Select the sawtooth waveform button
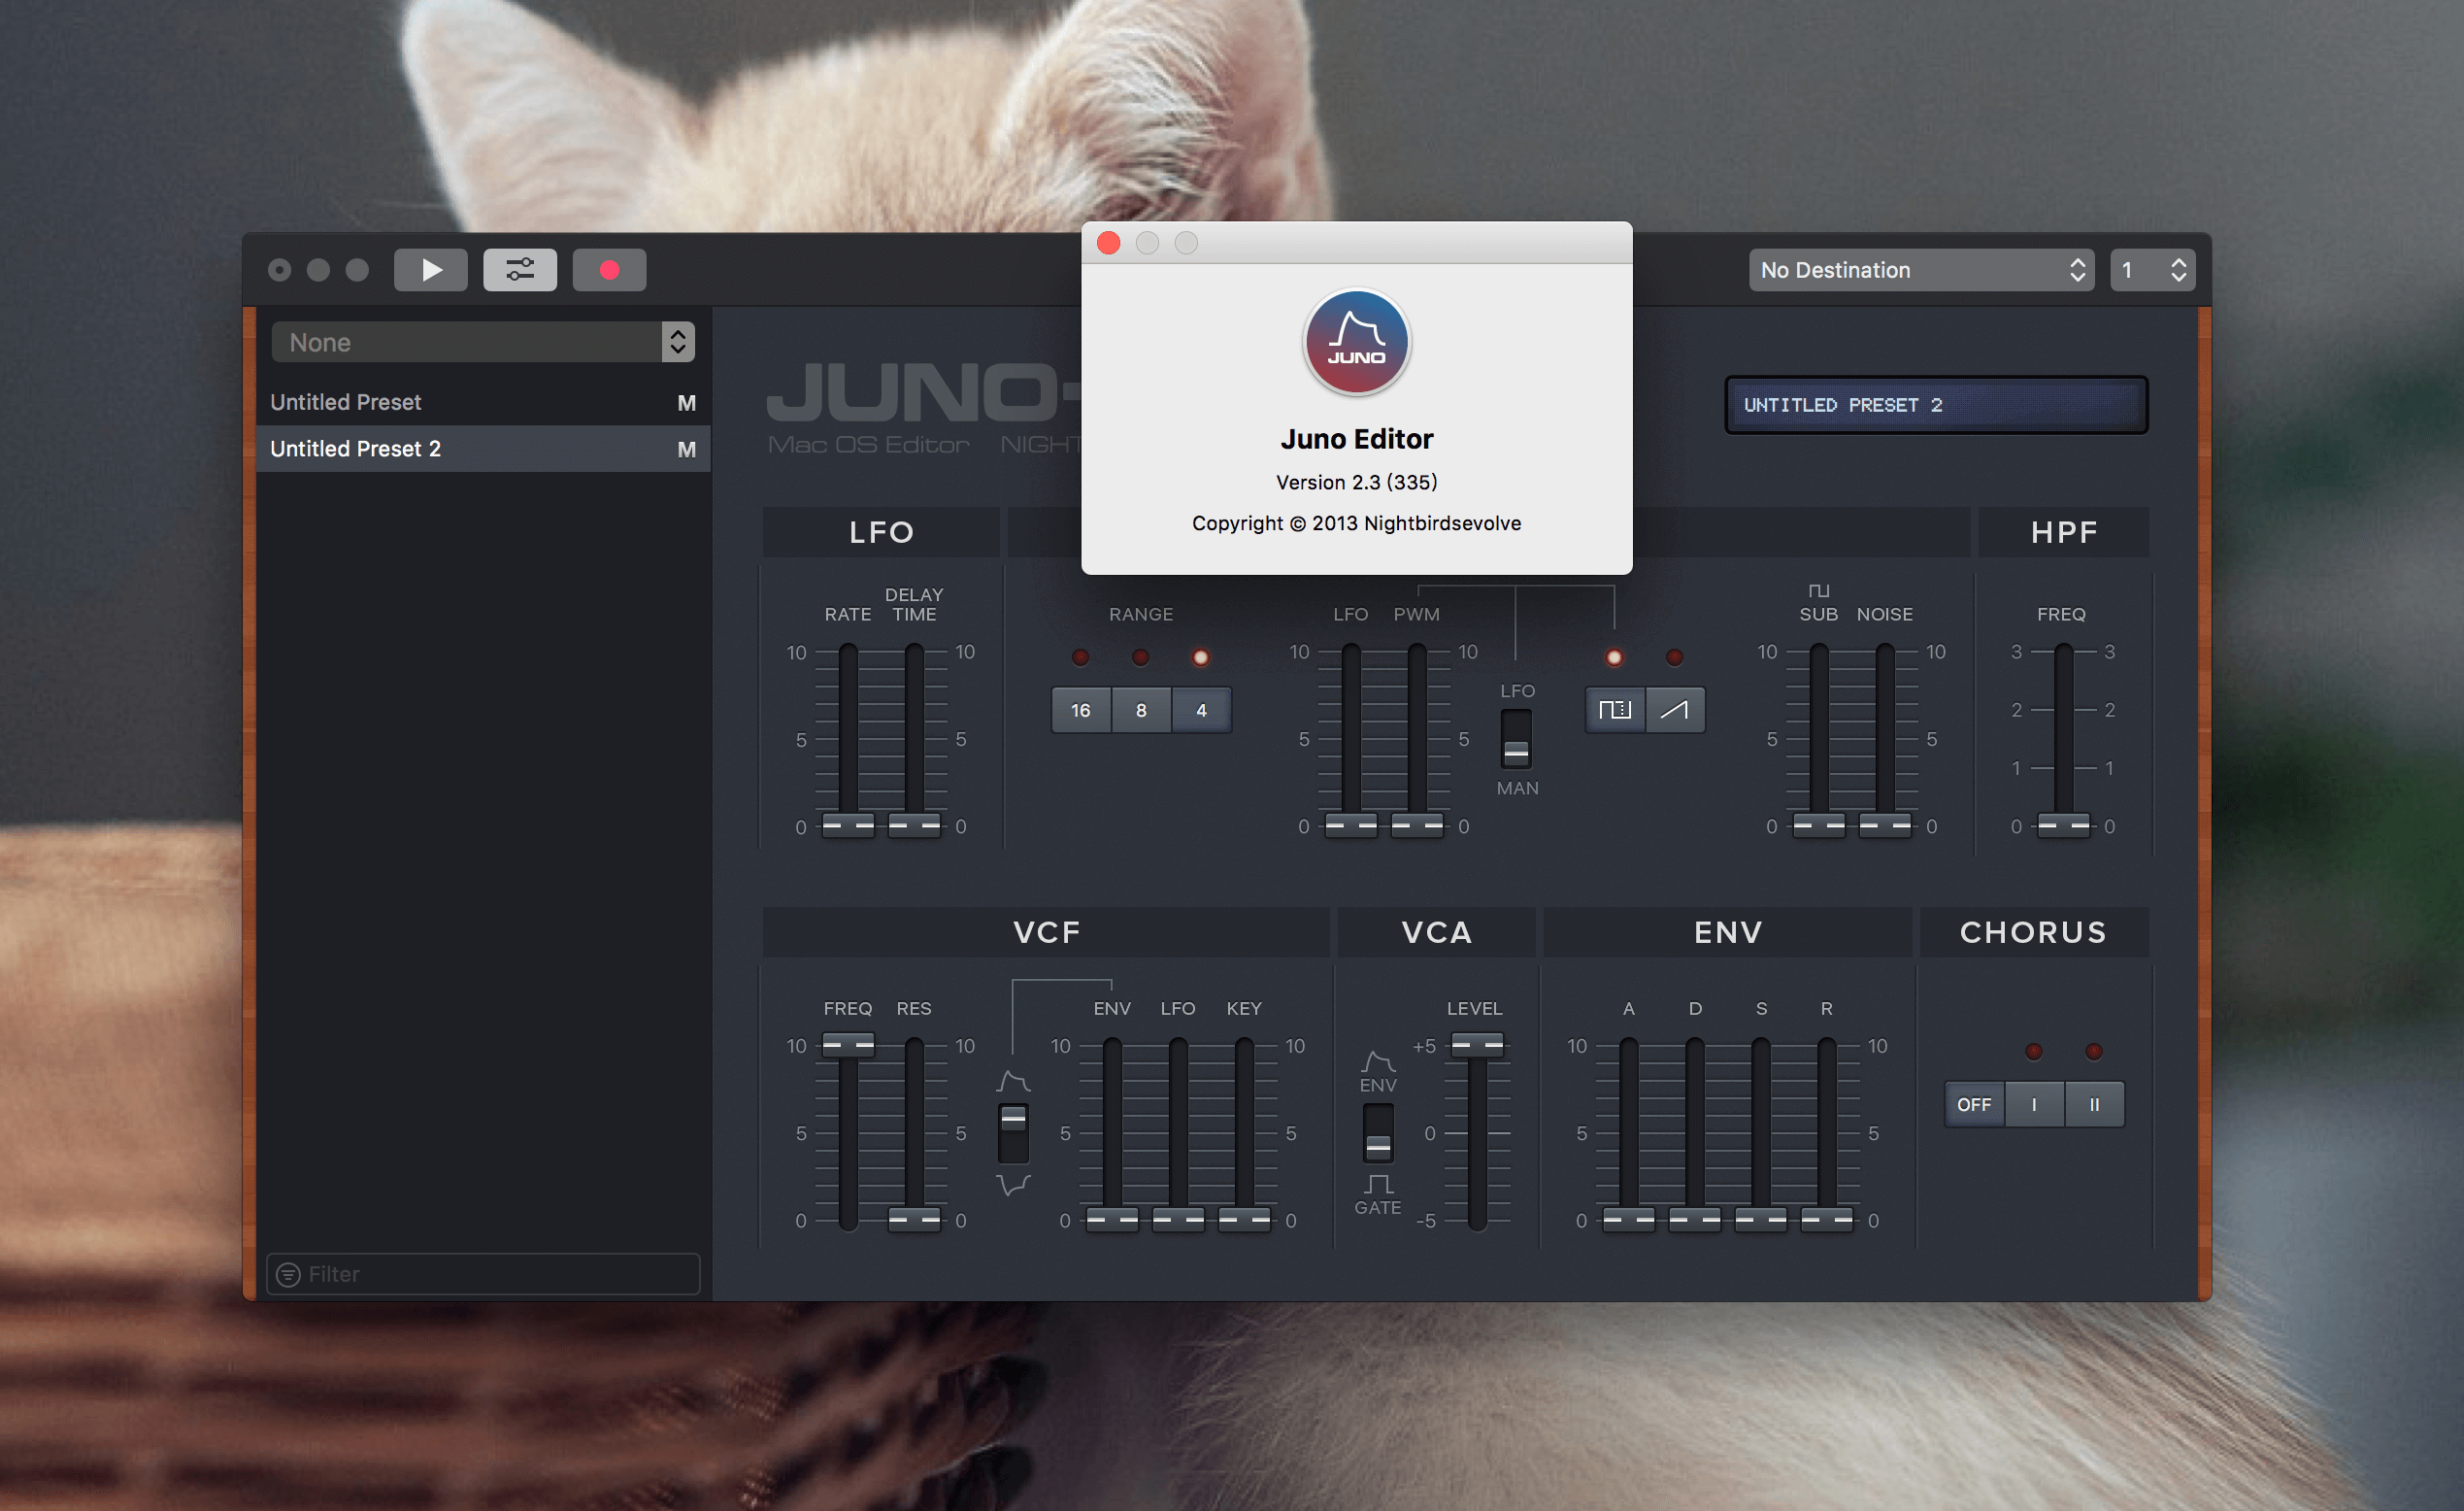The height and width of the screenshot is (1511, 2464). [1675, 710]
